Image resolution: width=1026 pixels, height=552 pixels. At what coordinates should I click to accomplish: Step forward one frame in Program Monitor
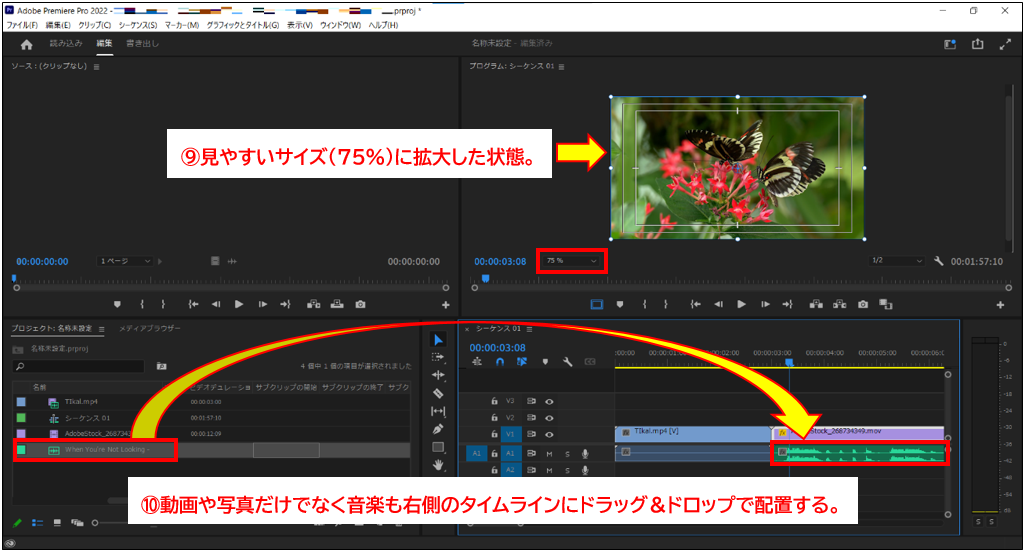point(765,304)
